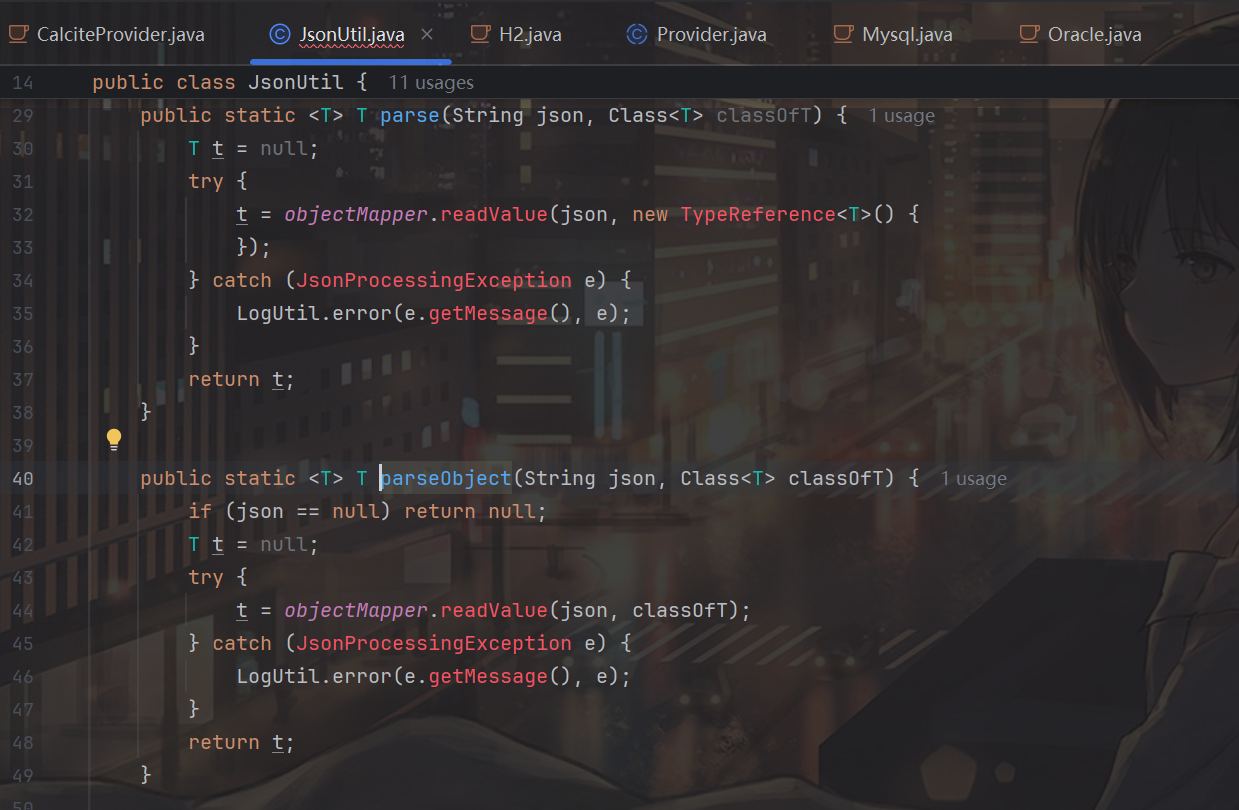This screenshot has width=1239, height=810.
Task: Click the yellow light bulb quick-fix icon
Action: point(114,438)
